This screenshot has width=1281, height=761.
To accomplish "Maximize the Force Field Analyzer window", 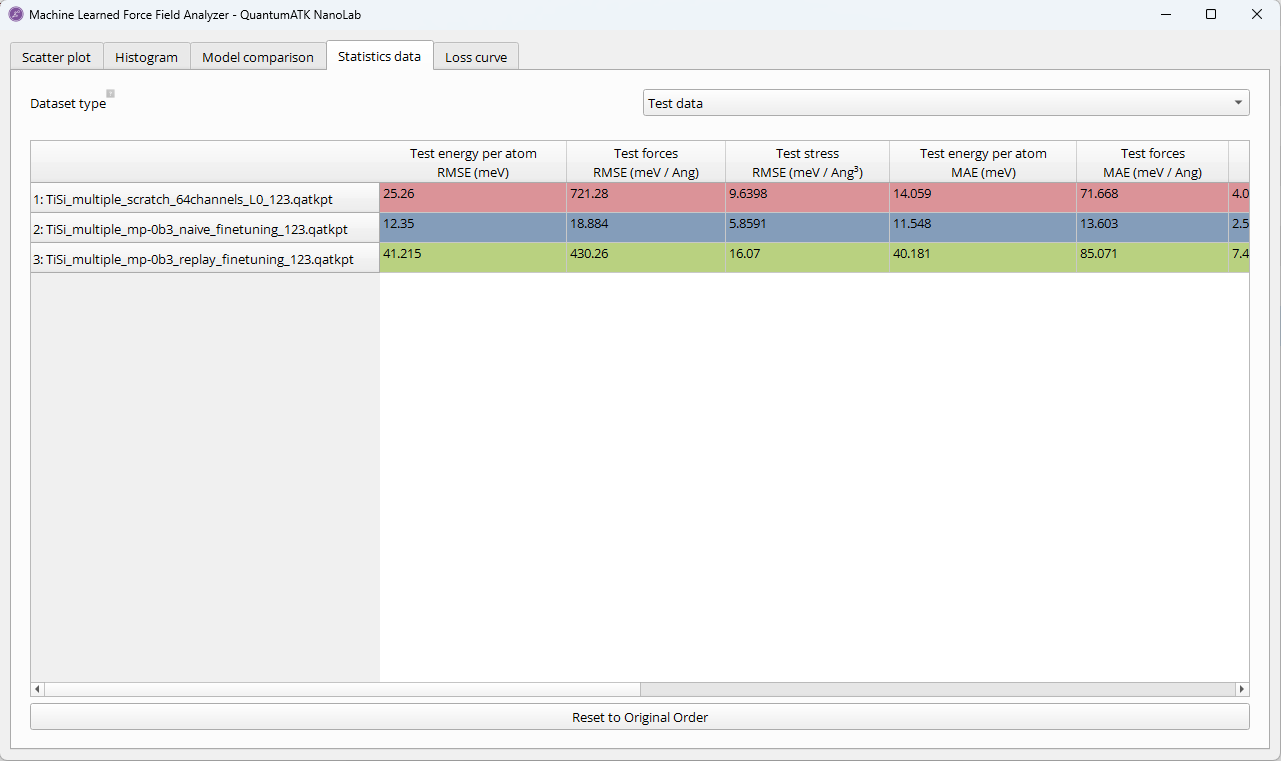I will 1211,15.
